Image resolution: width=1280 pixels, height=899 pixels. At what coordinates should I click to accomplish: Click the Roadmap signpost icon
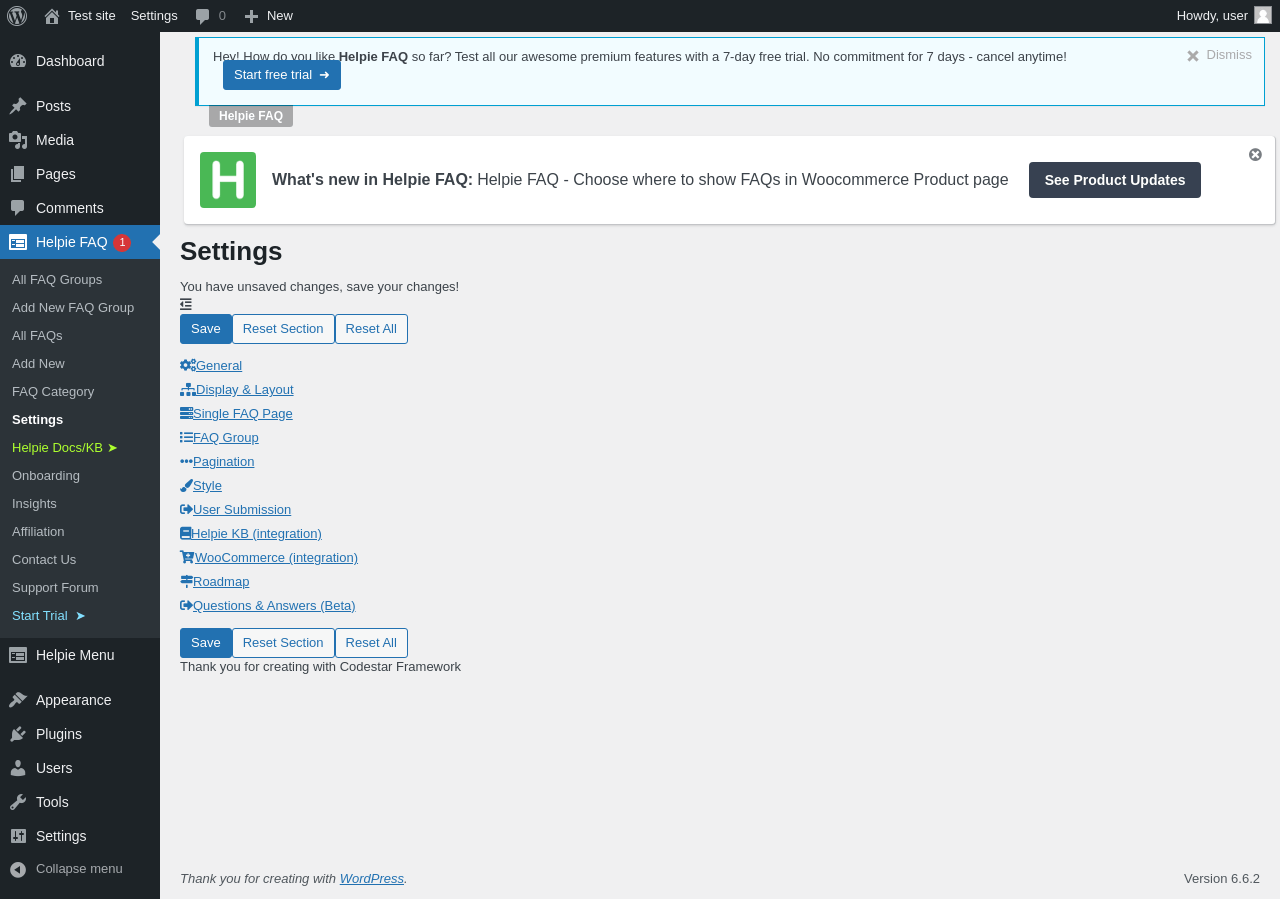[186, 581]
